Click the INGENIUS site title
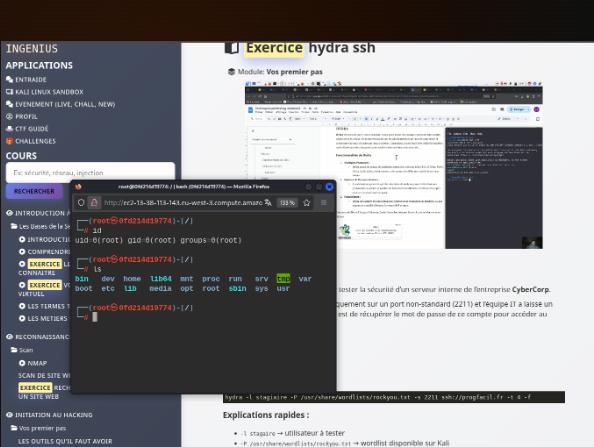 [x=32, y=48]
